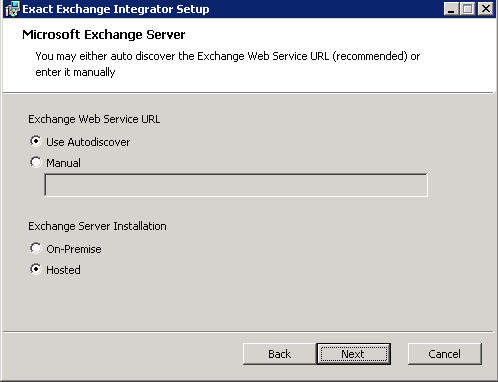Cancel the setup wizard
The width and height of the screenshot is (498, 382).
(445, 354)
